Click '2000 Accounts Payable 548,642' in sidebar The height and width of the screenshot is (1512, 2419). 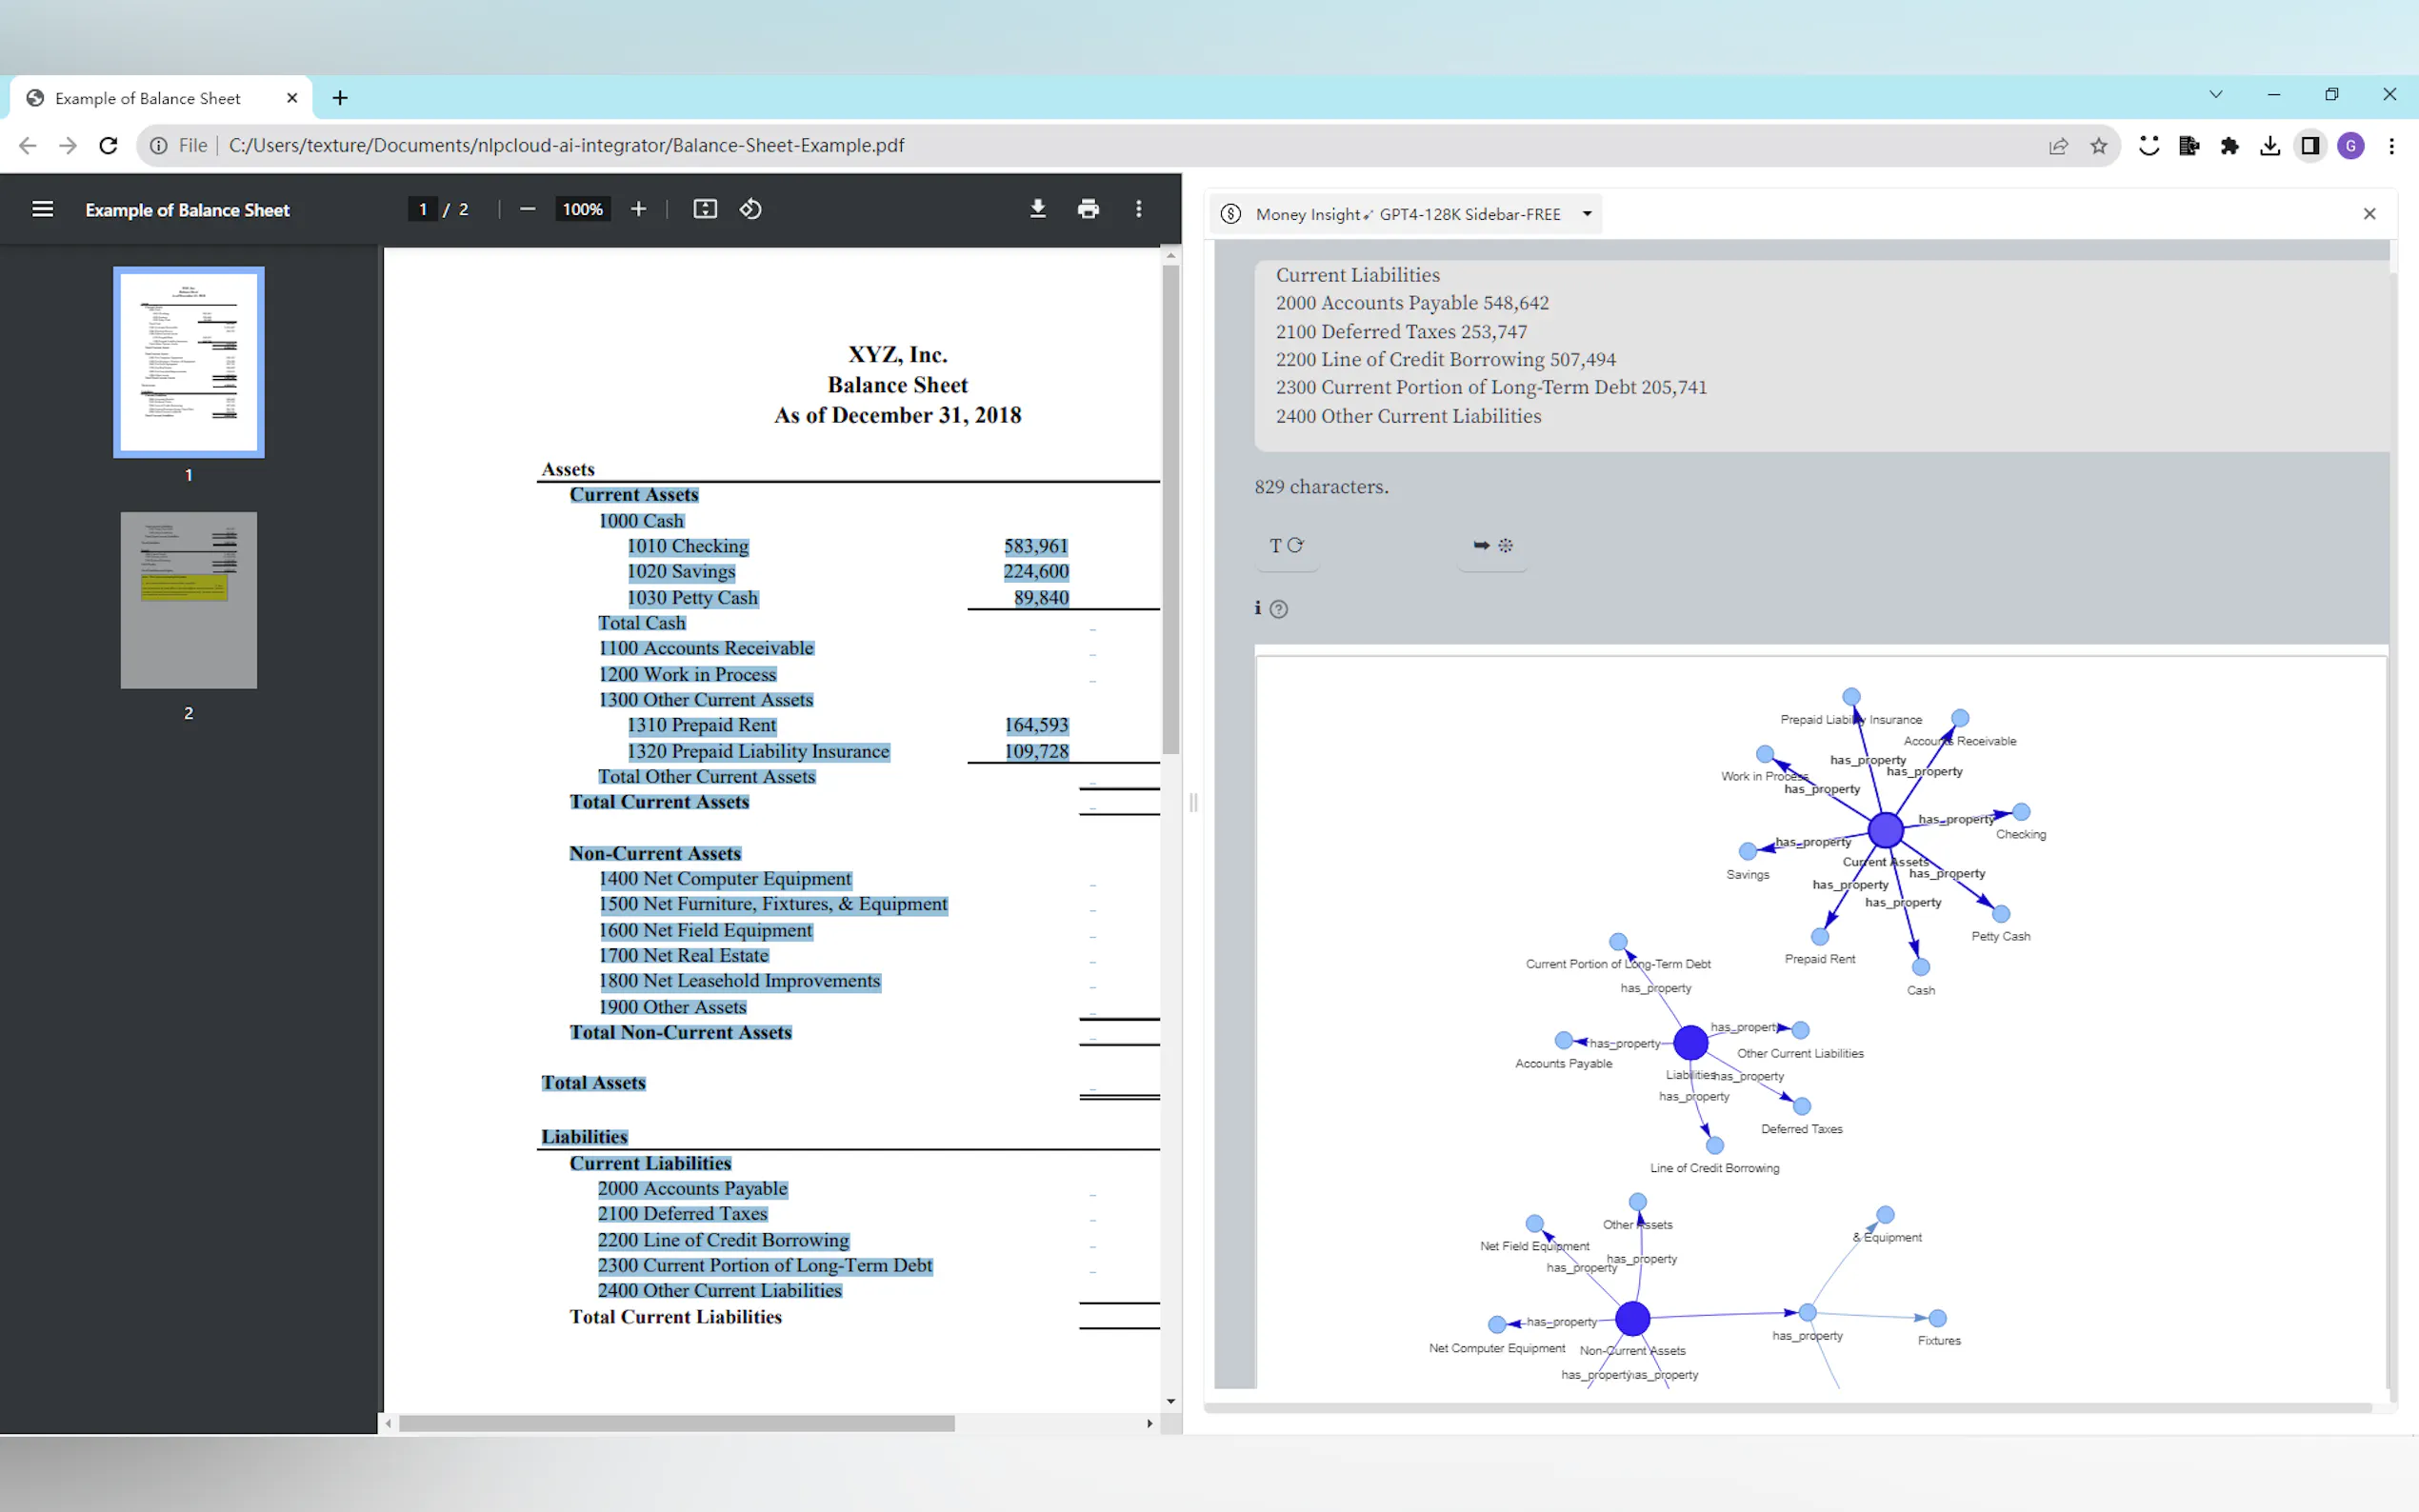pyautogui.click(x=1412, y=303)
